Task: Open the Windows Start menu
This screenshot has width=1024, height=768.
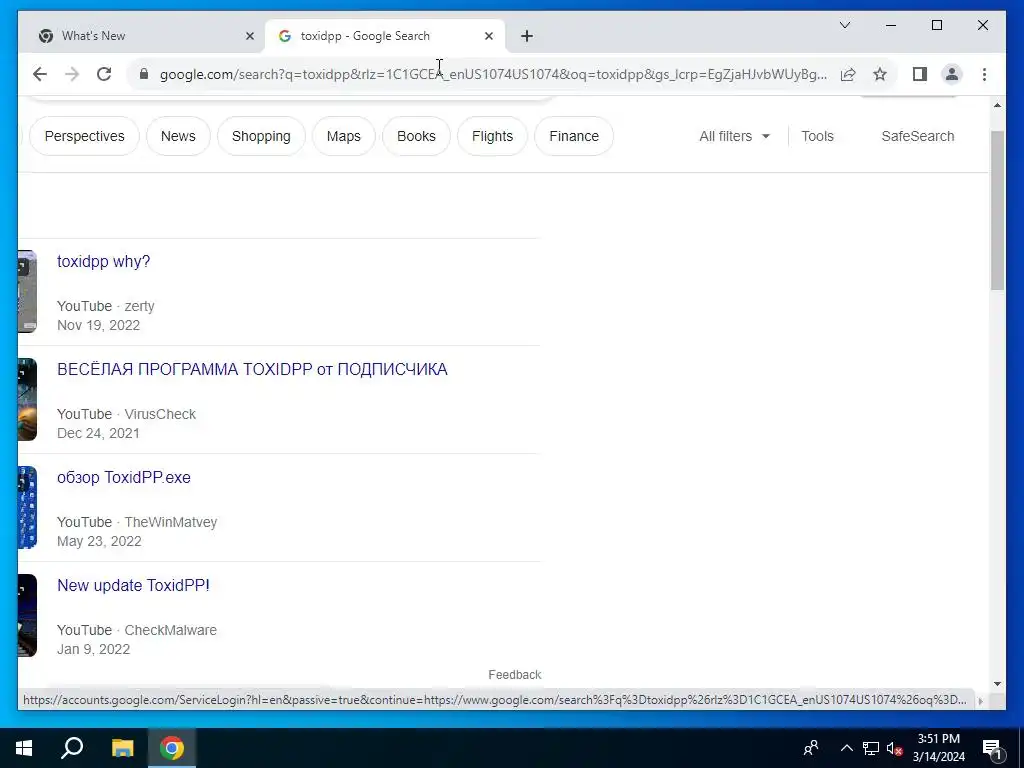Action: 24,748
